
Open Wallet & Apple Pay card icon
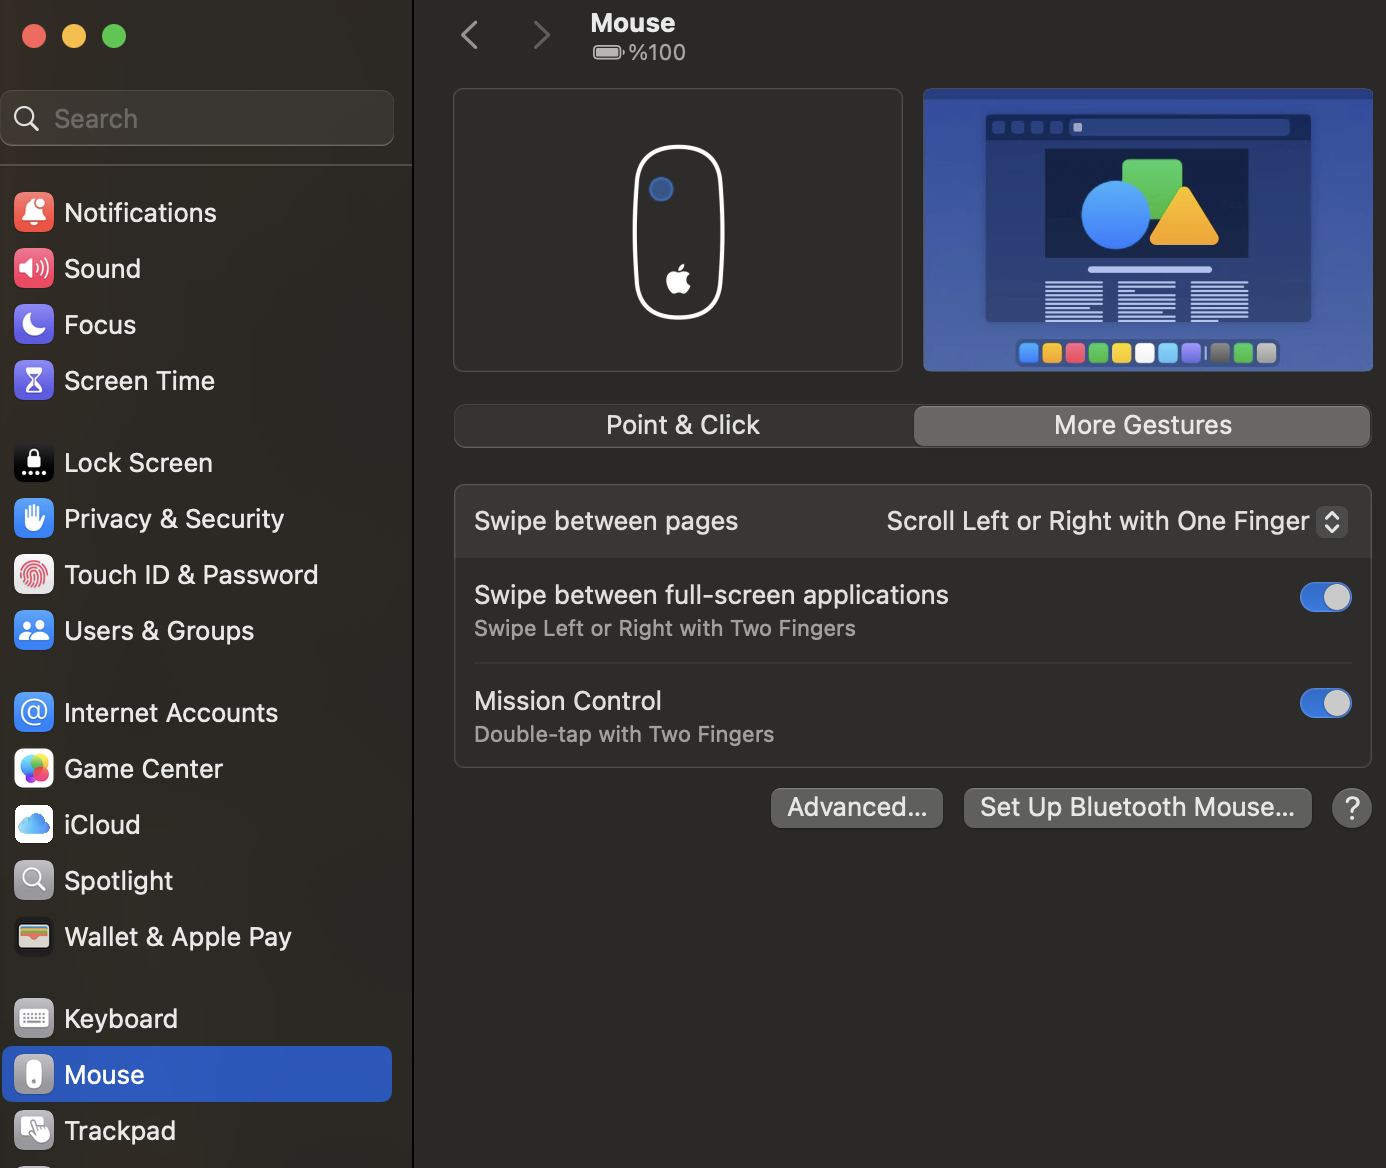(34, 936)
